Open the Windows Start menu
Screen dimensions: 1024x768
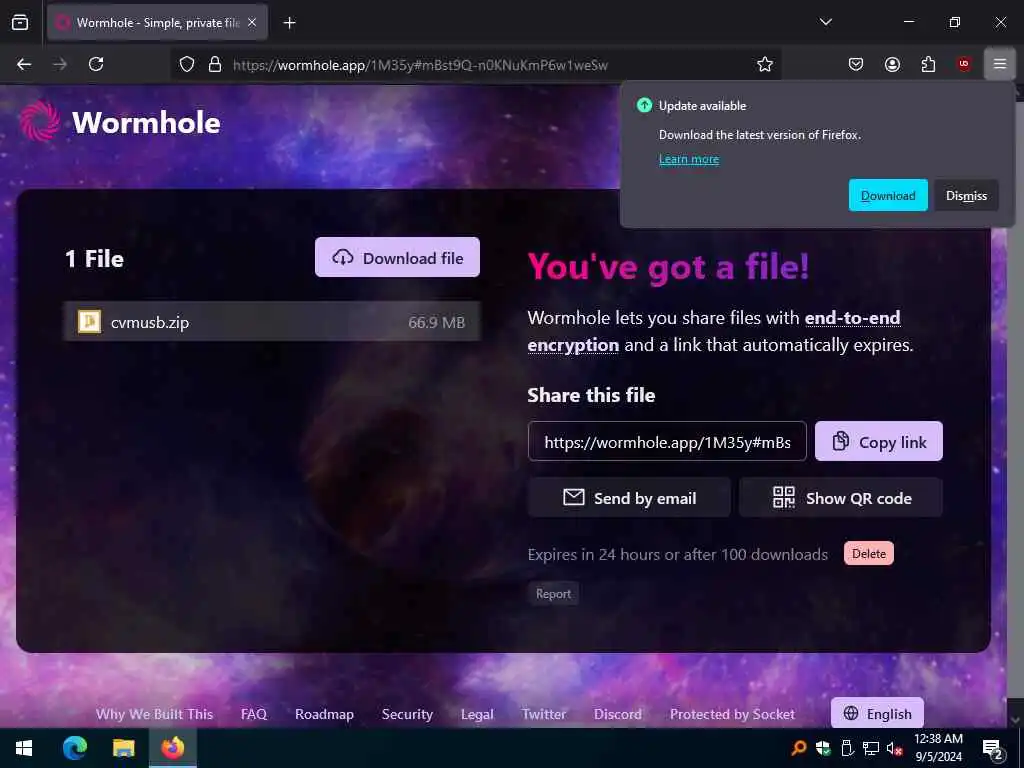[24, 748]
